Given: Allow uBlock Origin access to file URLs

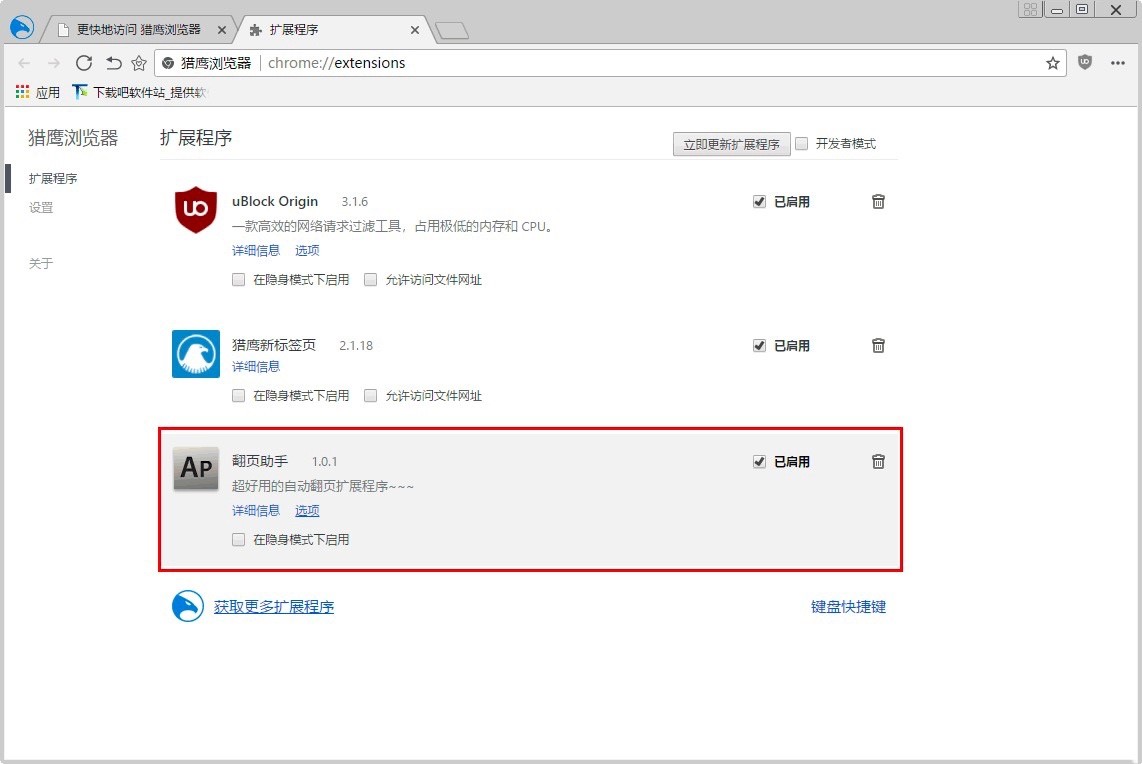Looking at the screenshot, I should 370,280.
